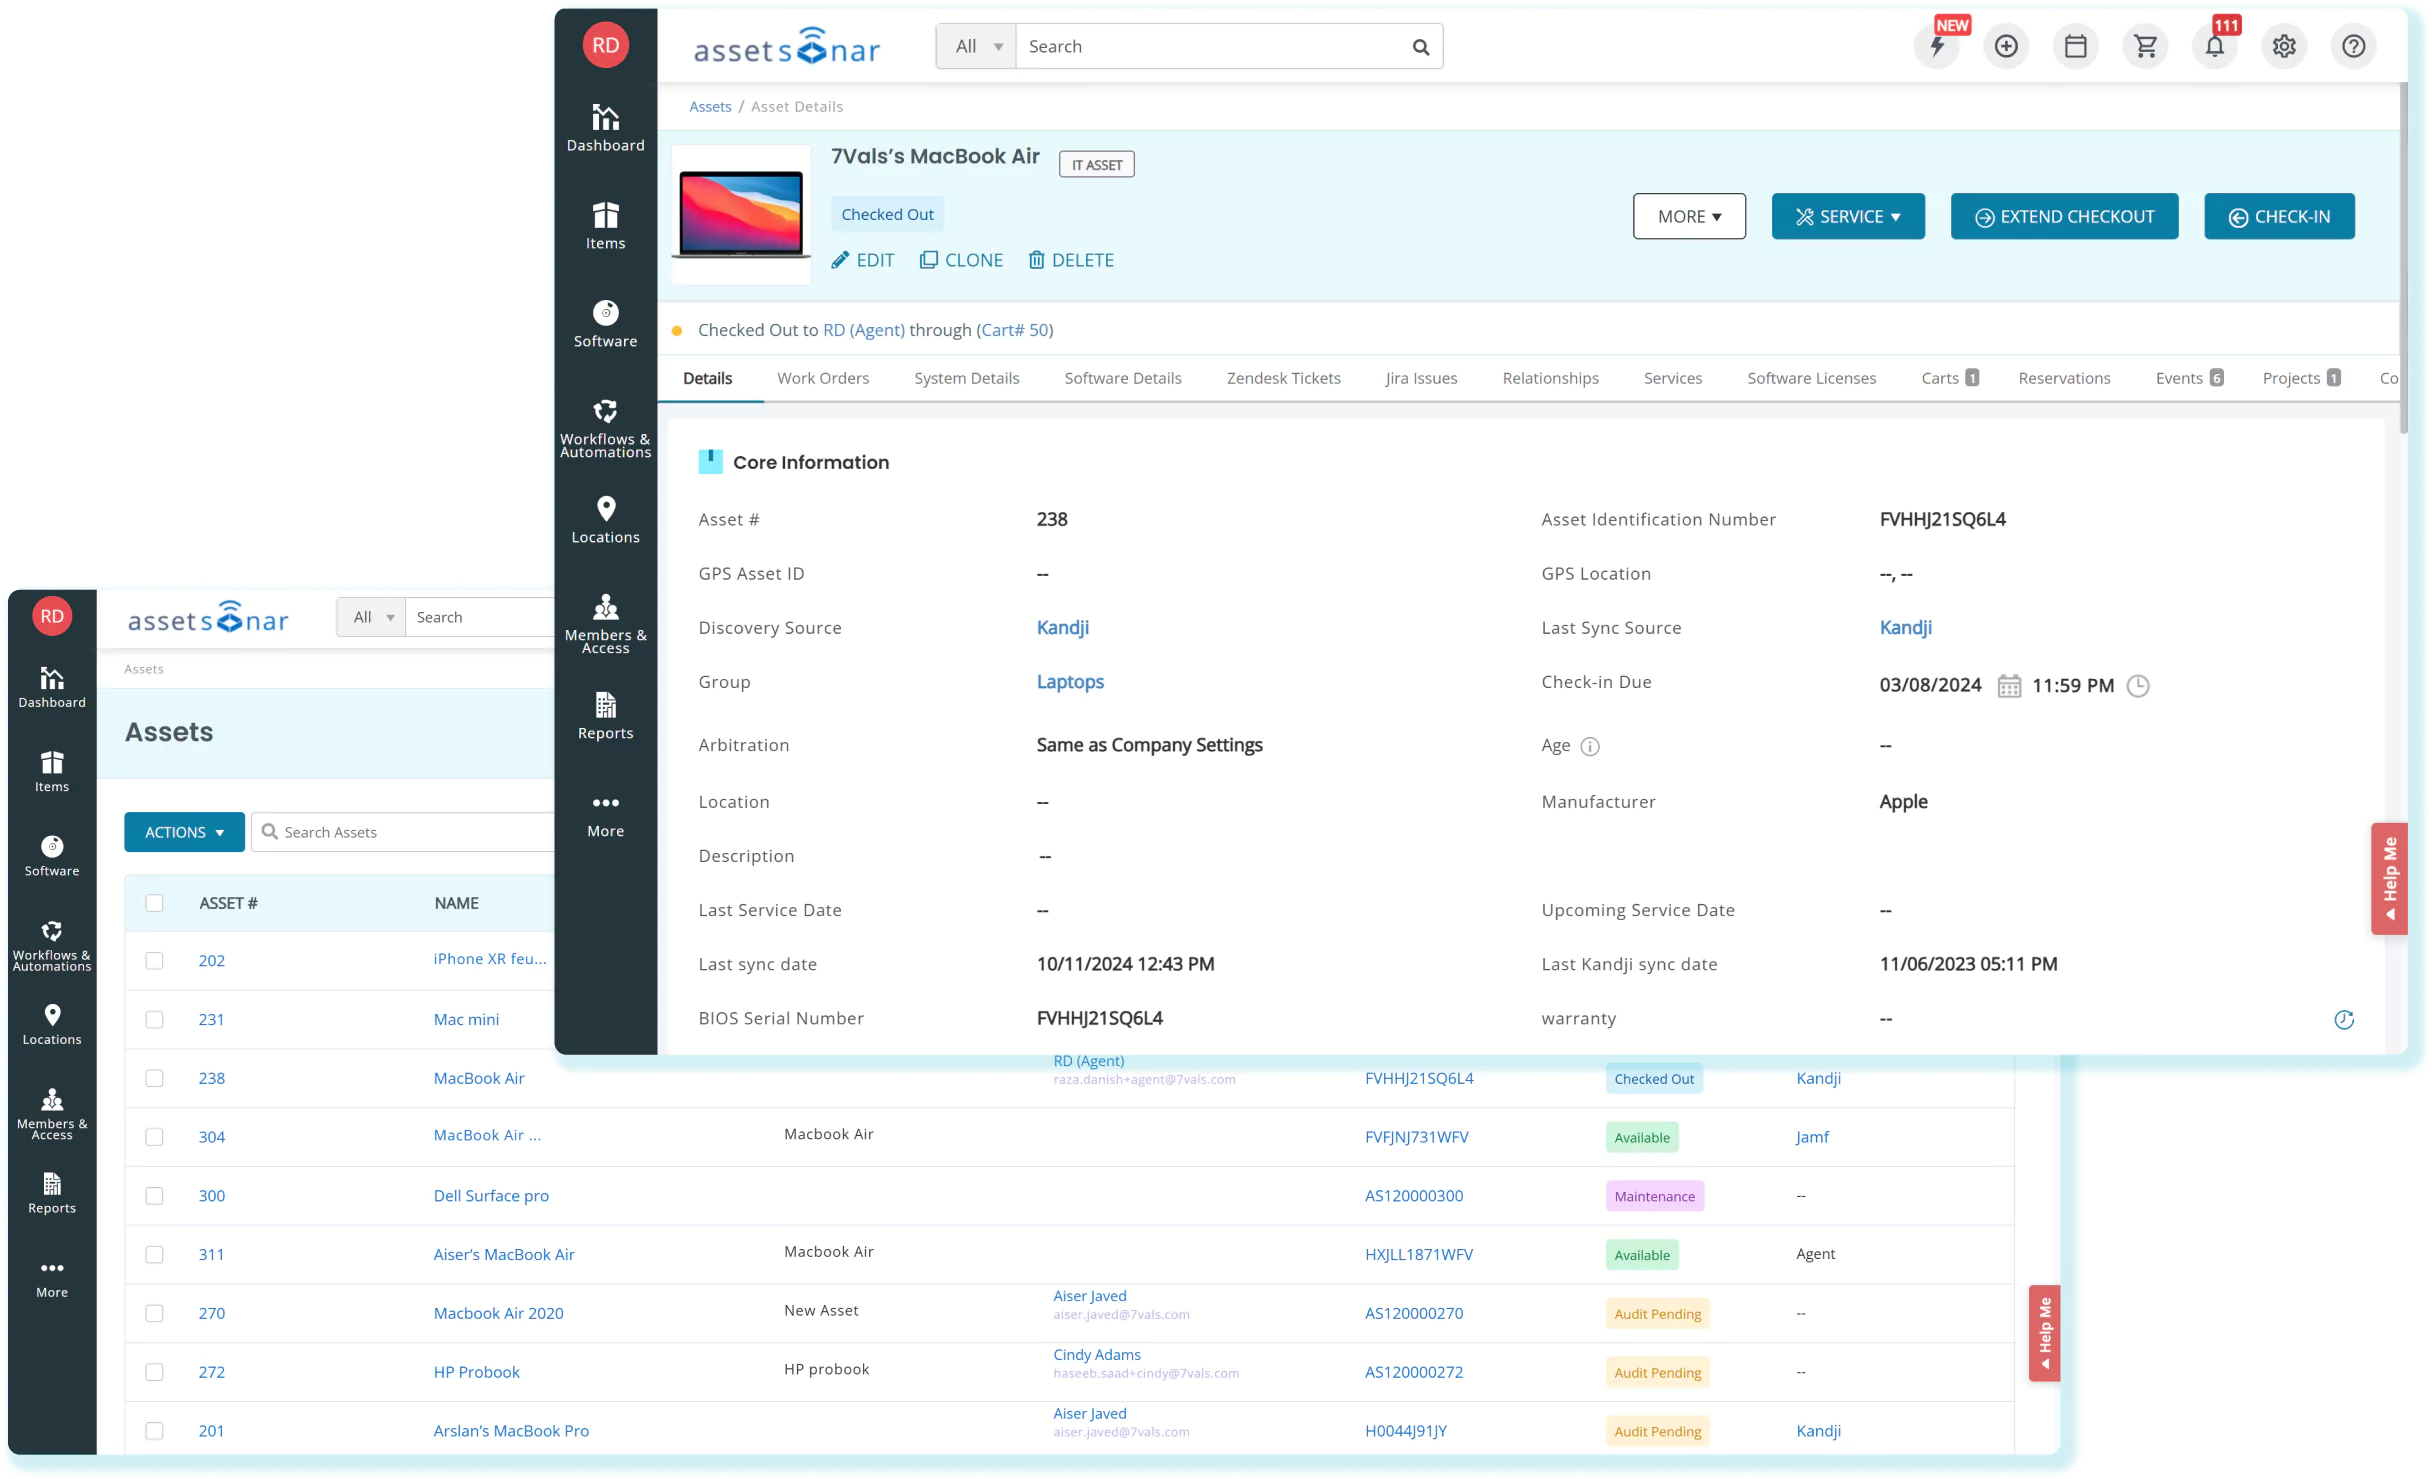
Task: Open Software in the back Assets window sidebar
Action: (x=52, y=857)
